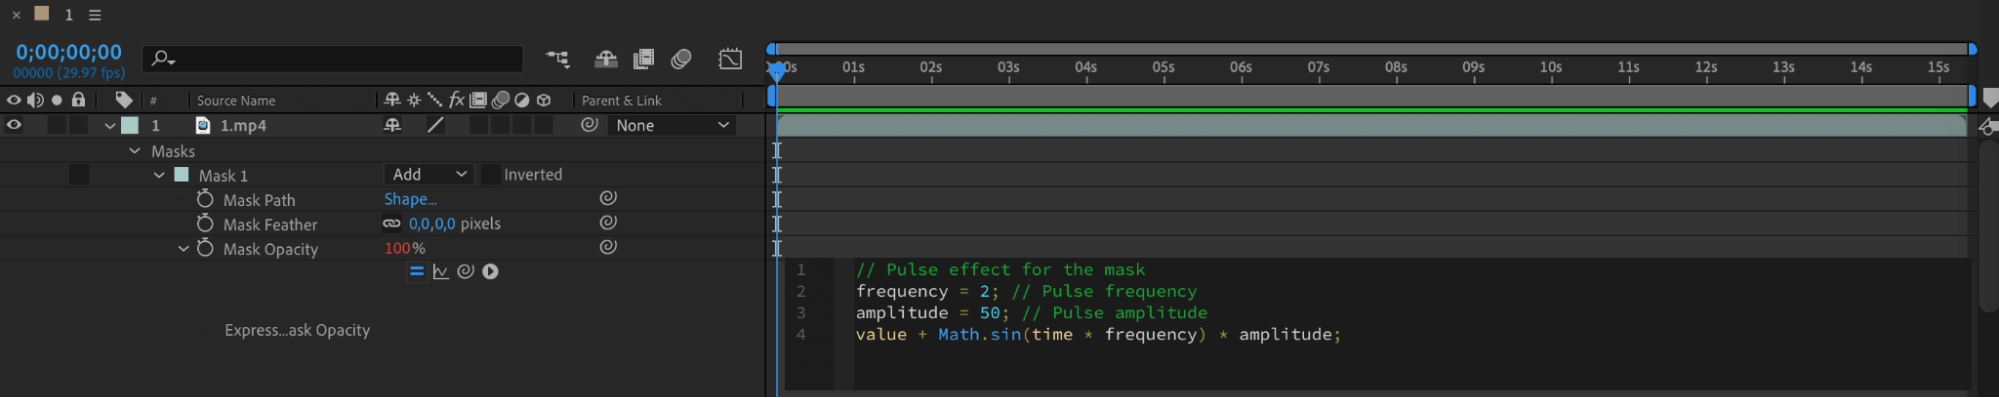This screenshot has width=1999, height=398.
Task: Open the Parent None dropdown
Action: [x=671, y=125]
